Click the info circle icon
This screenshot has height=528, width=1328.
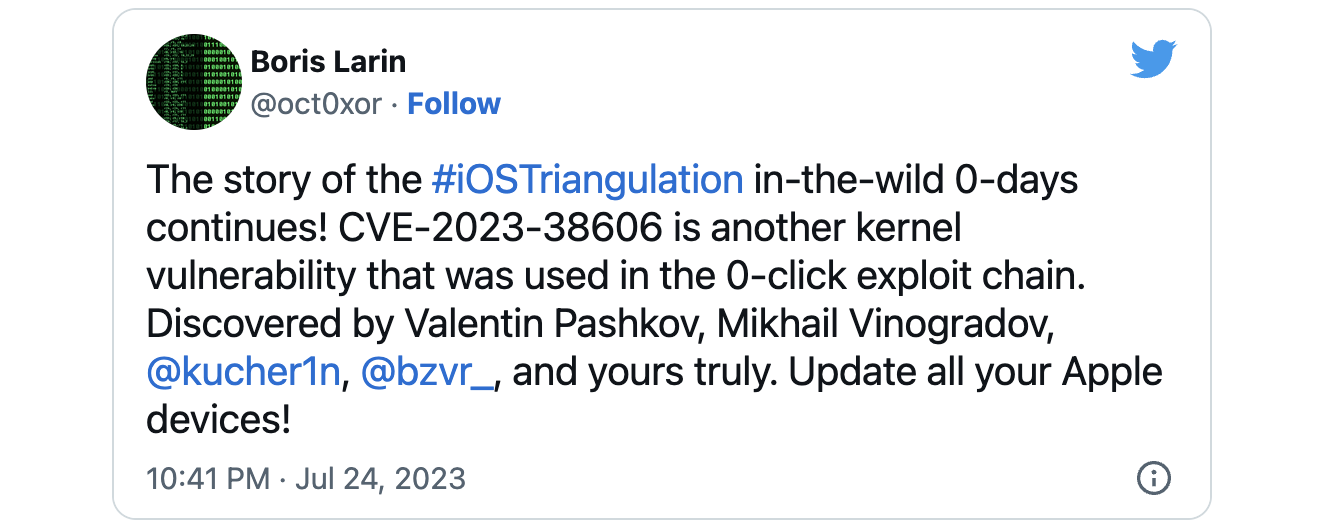[1154, 477]
